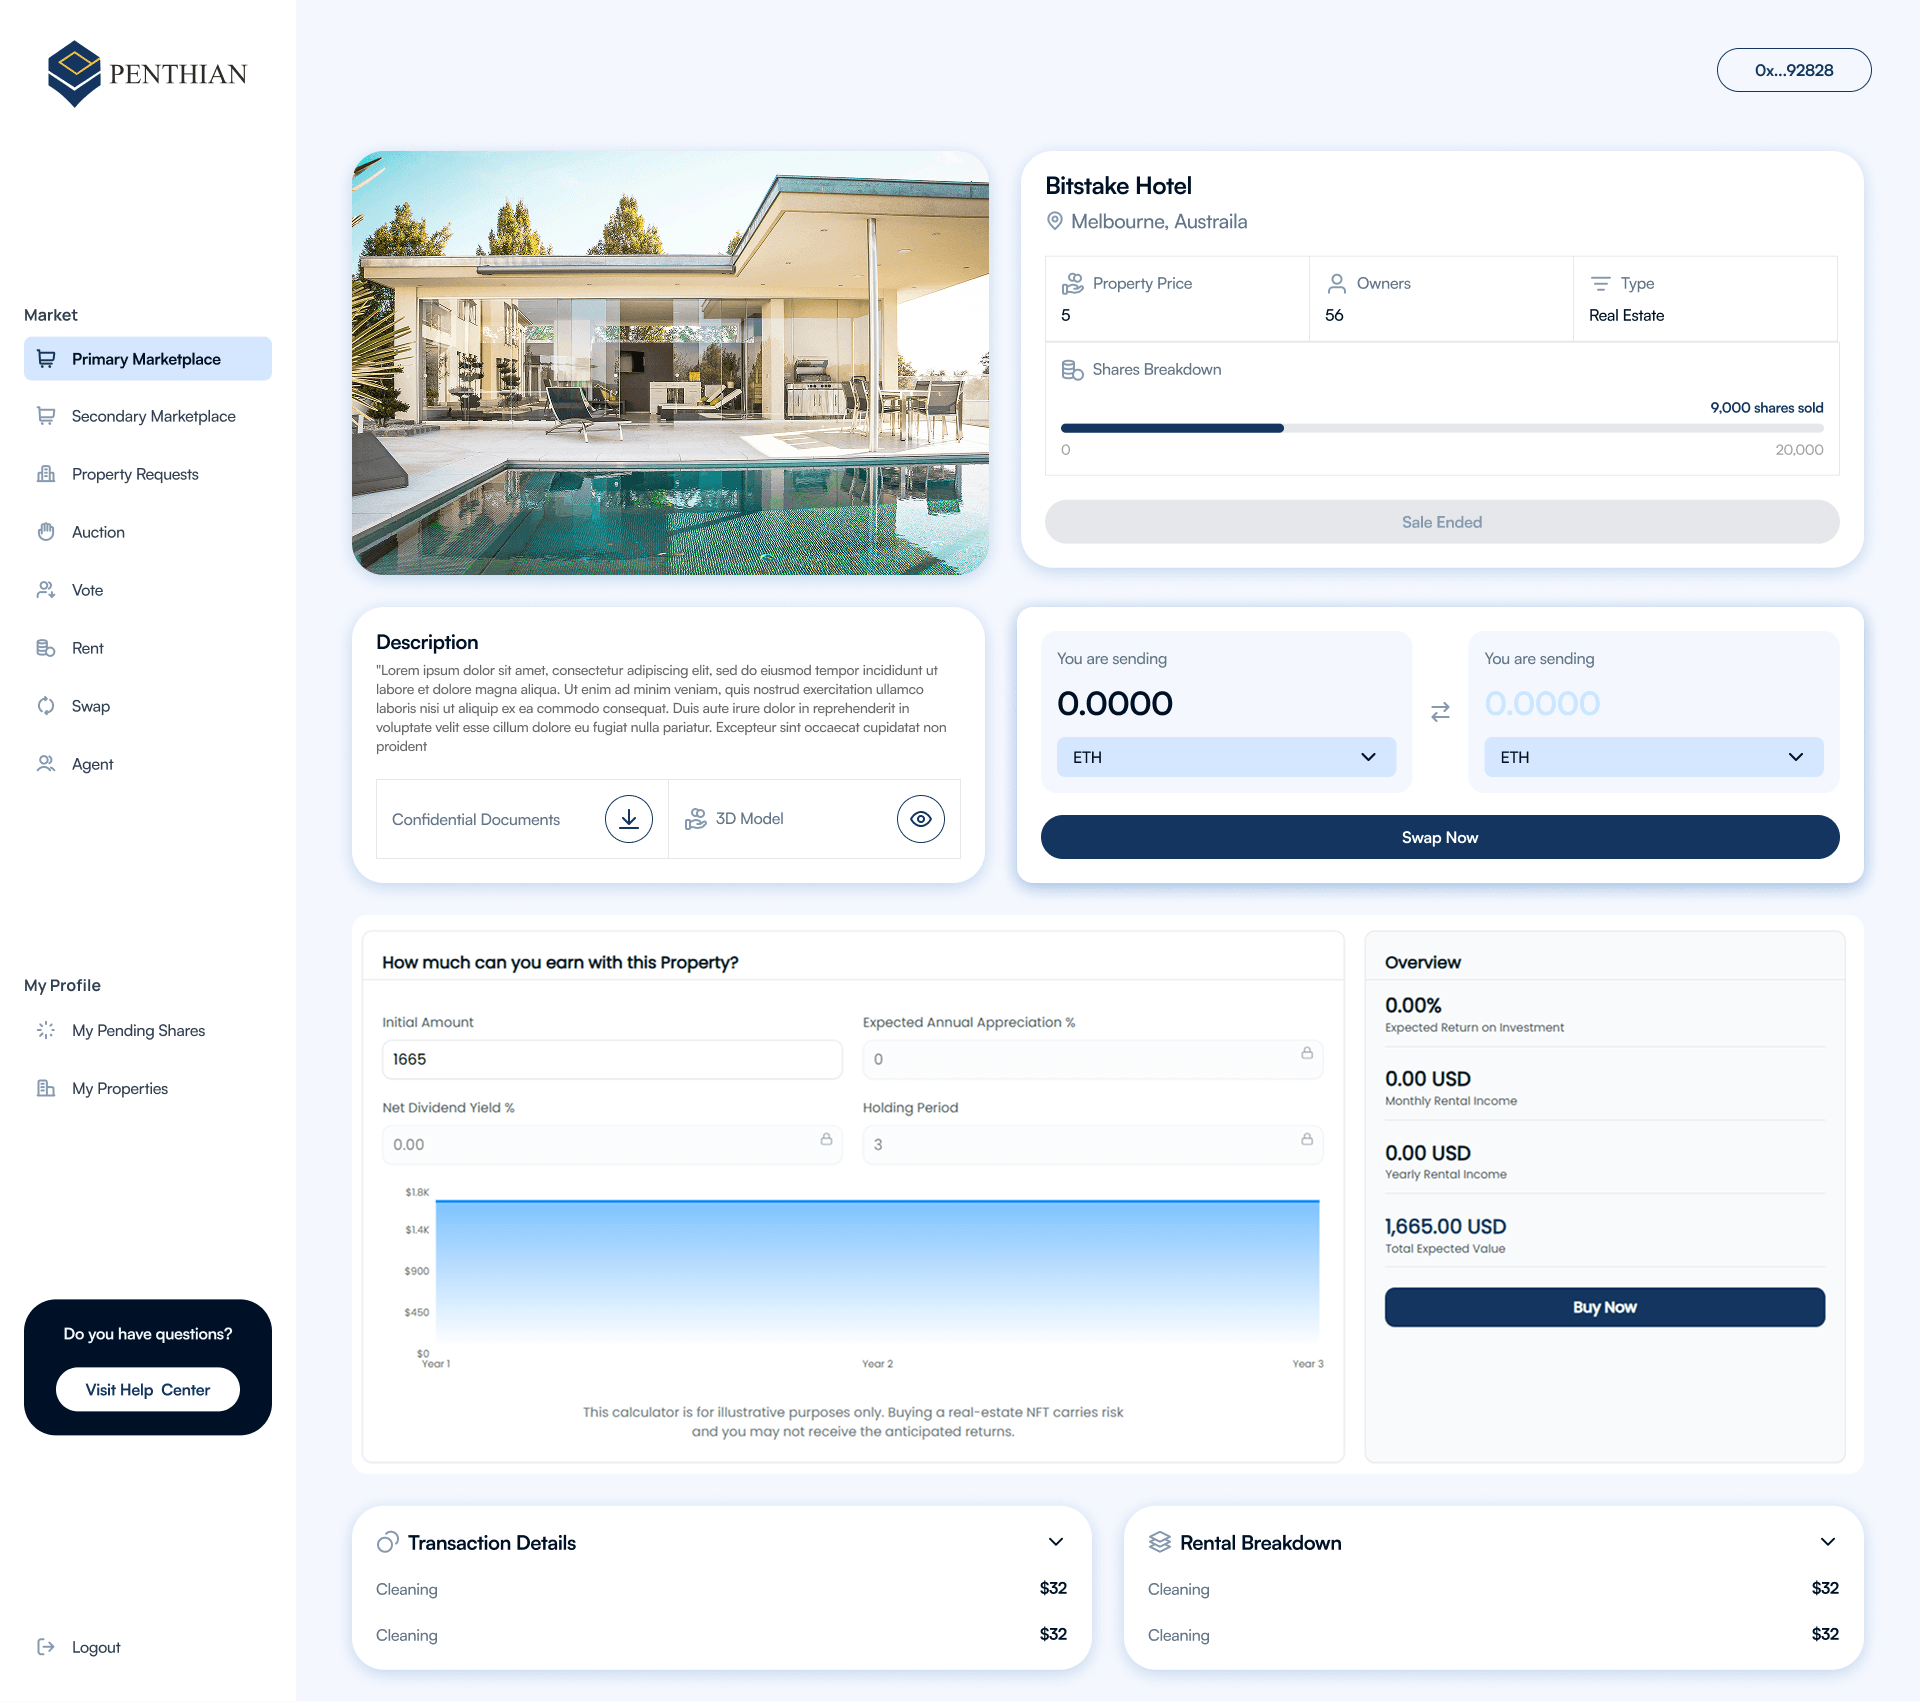Screen dimensions: 1920x1702
Task: Click the Penthian logo
Action: (x=147, y=73)
